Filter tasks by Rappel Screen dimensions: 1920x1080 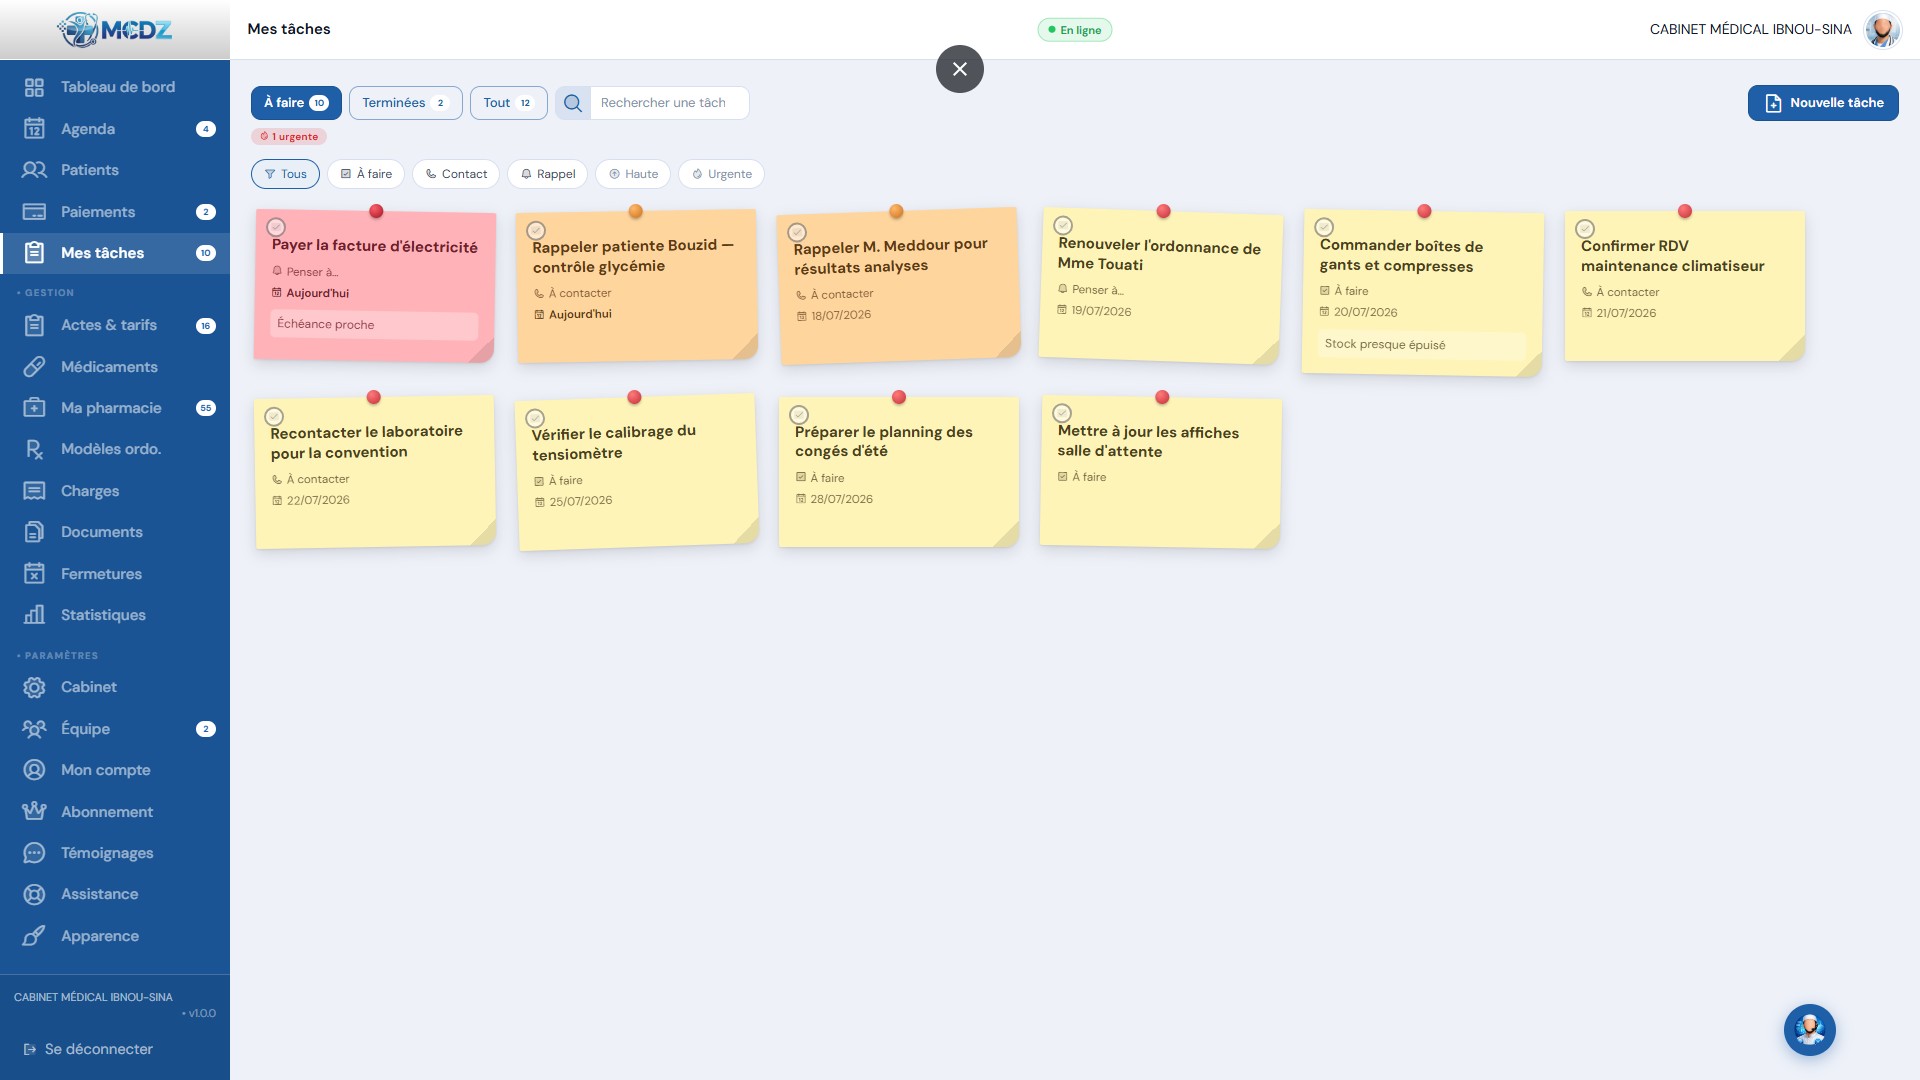click(x=547, y=174)
